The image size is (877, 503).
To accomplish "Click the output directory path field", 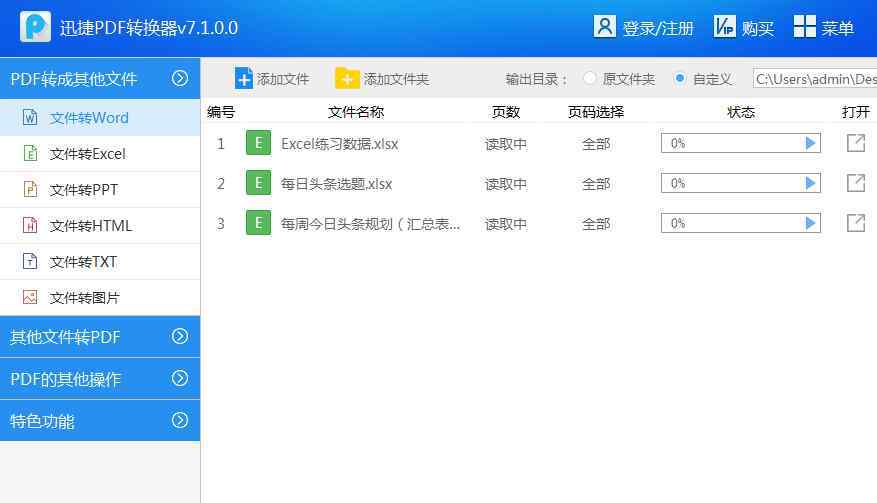I will click(815, 79).
